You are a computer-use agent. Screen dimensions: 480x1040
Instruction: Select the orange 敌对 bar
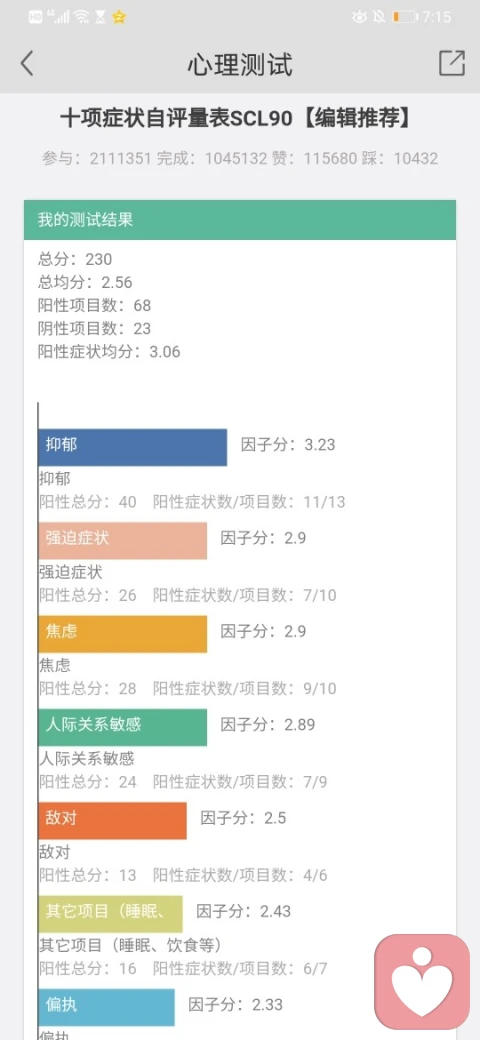[113, 820]
